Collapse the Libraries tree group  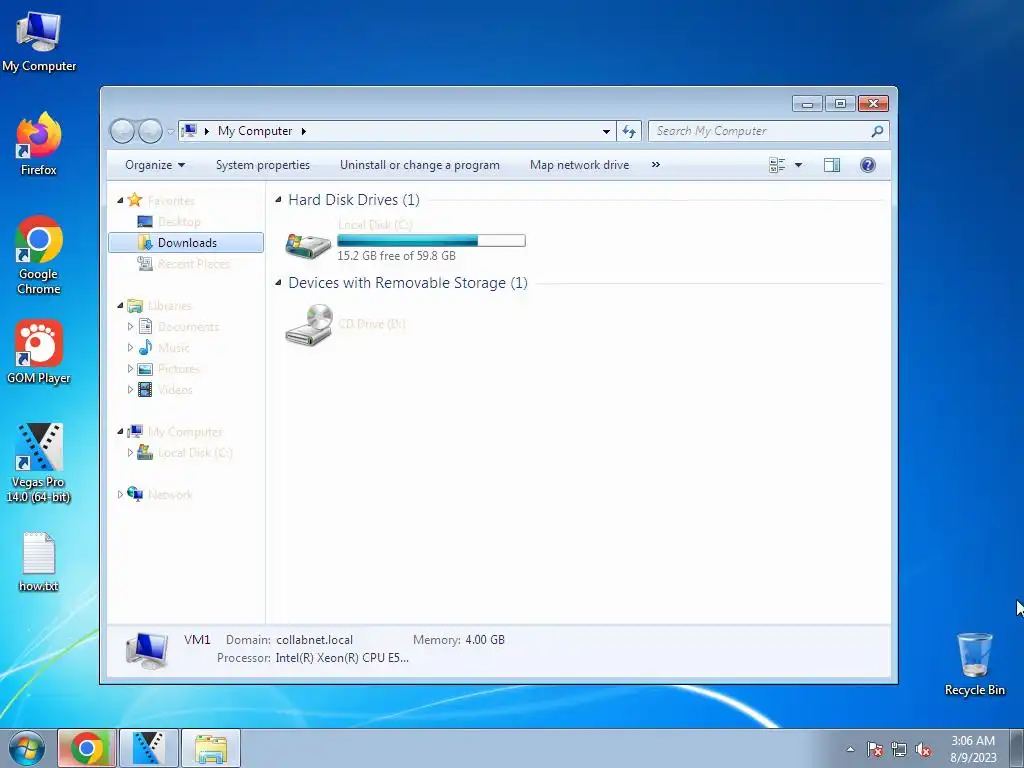tap(120, 306)
